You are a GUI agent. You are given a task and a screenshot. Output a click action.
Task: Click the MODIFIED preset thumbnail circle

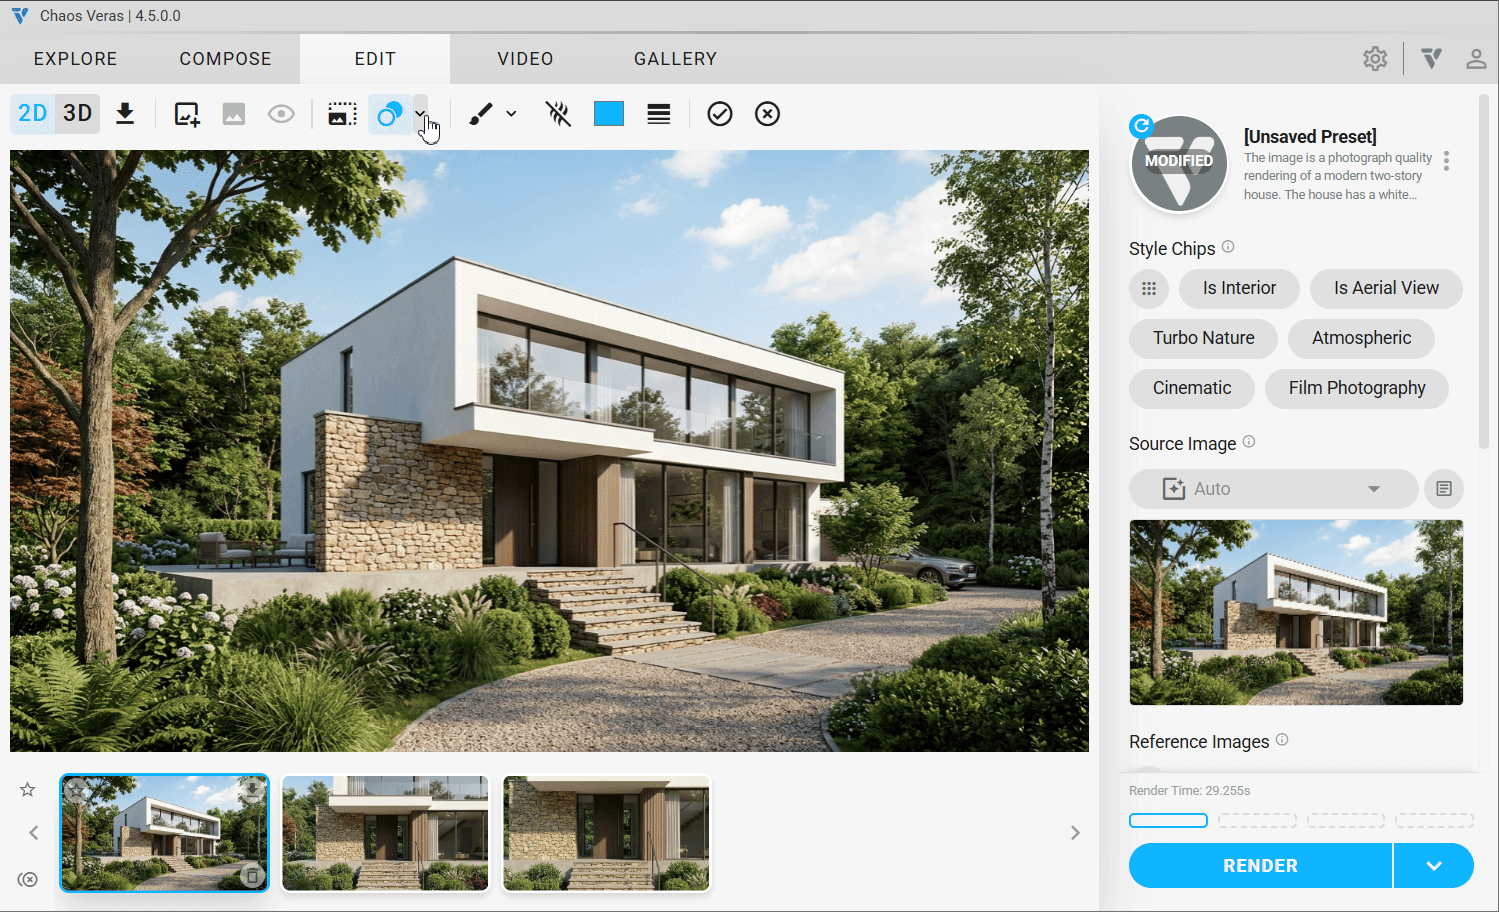(1179, 164)
